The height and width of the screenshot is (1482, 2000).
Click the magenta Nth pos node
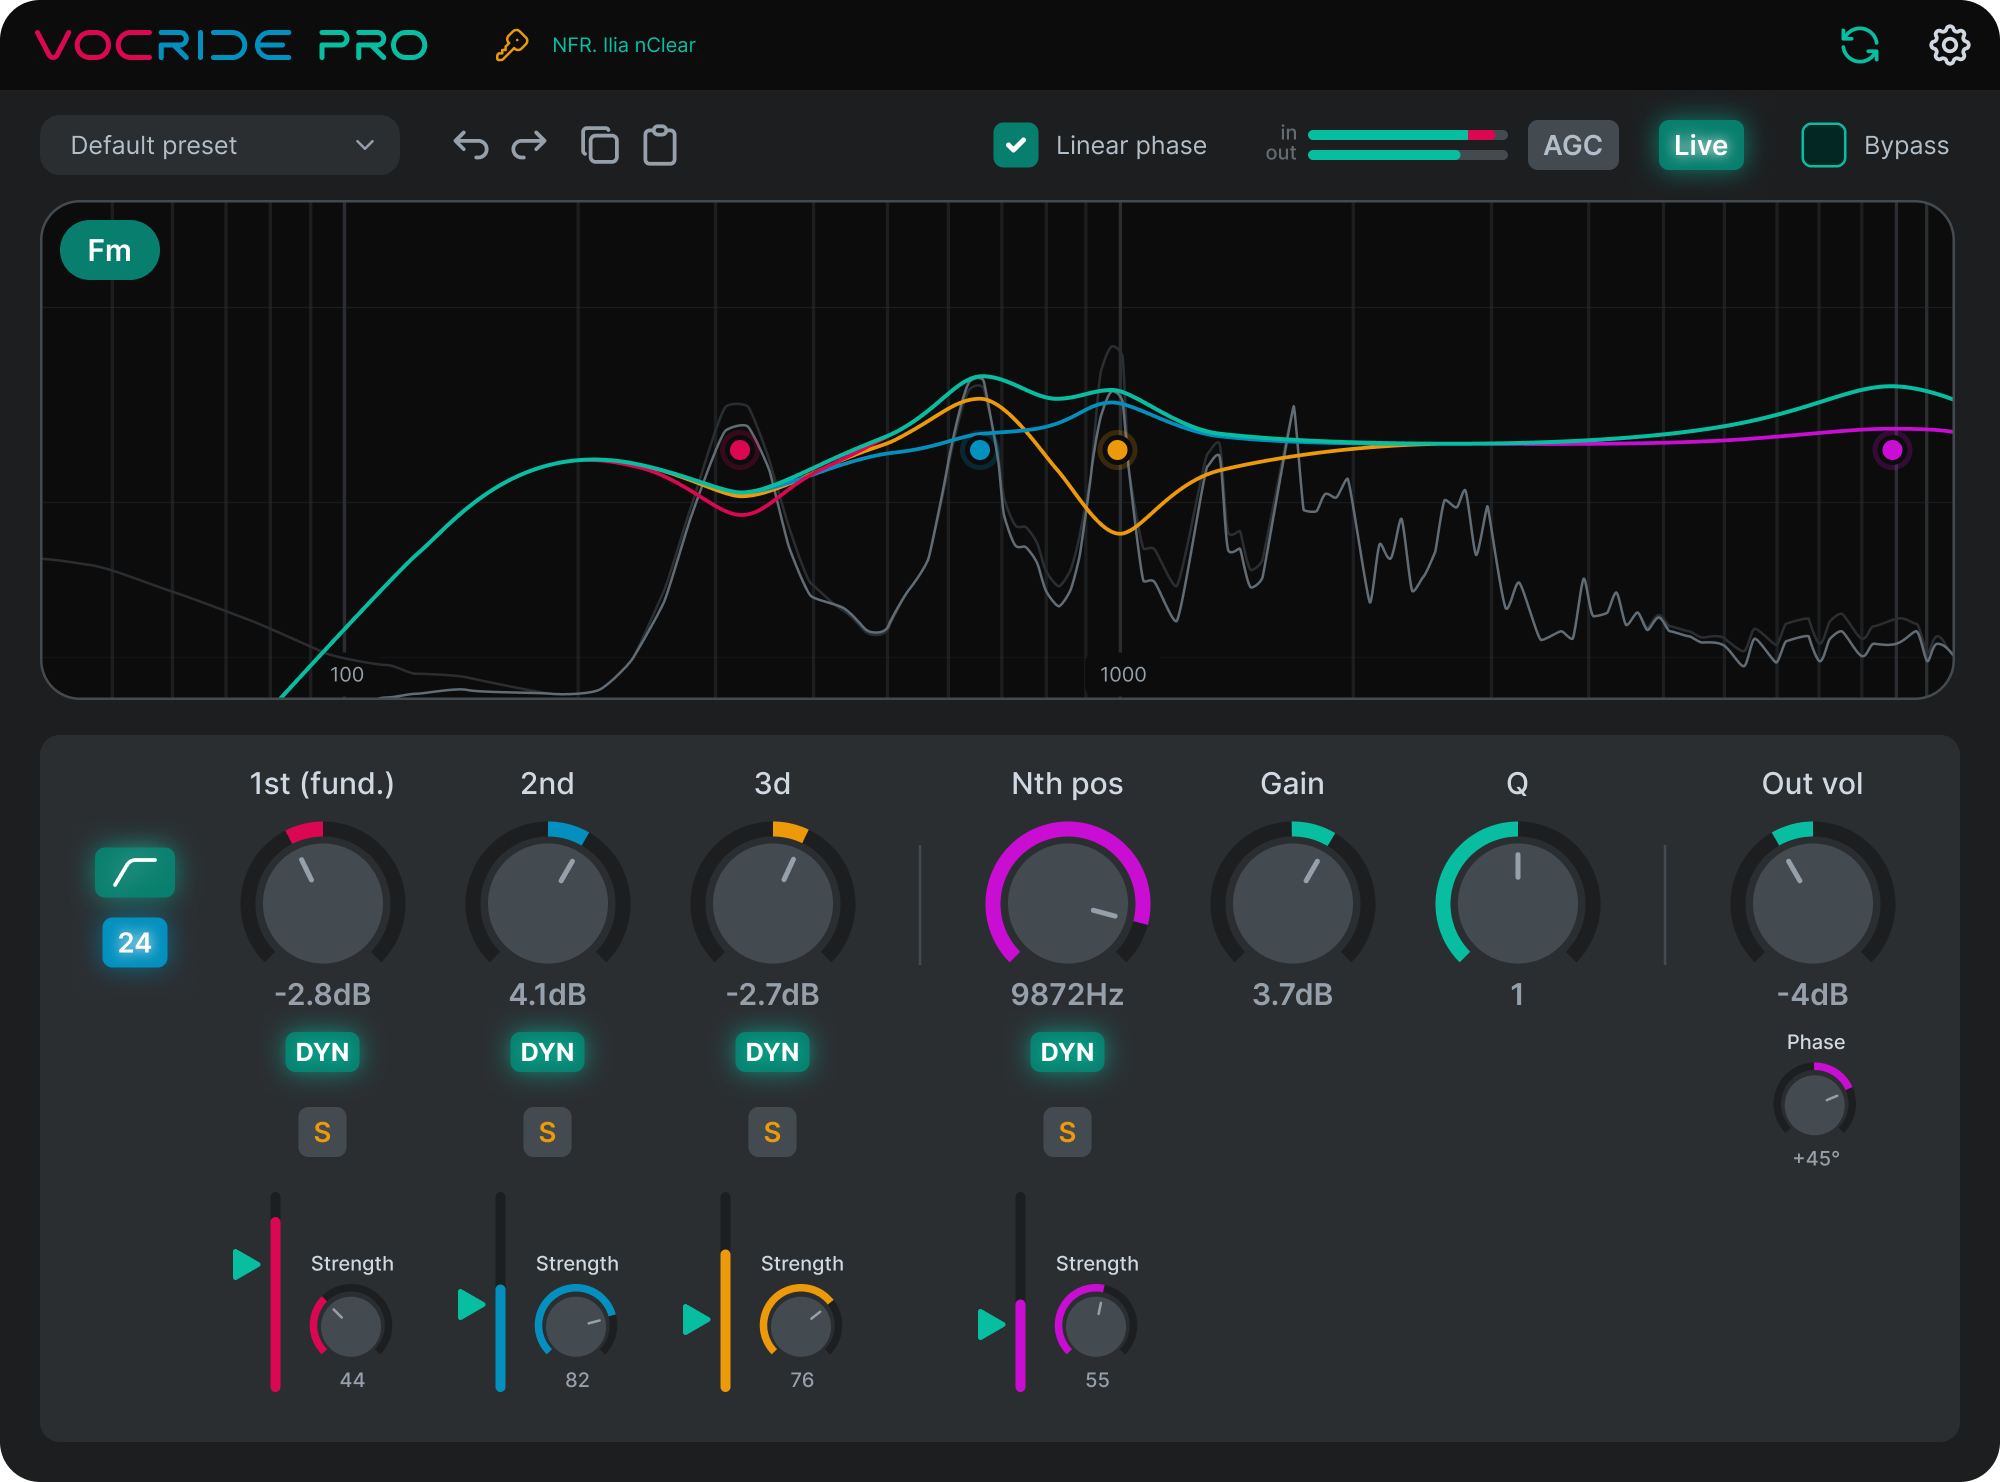[1892, 450]
